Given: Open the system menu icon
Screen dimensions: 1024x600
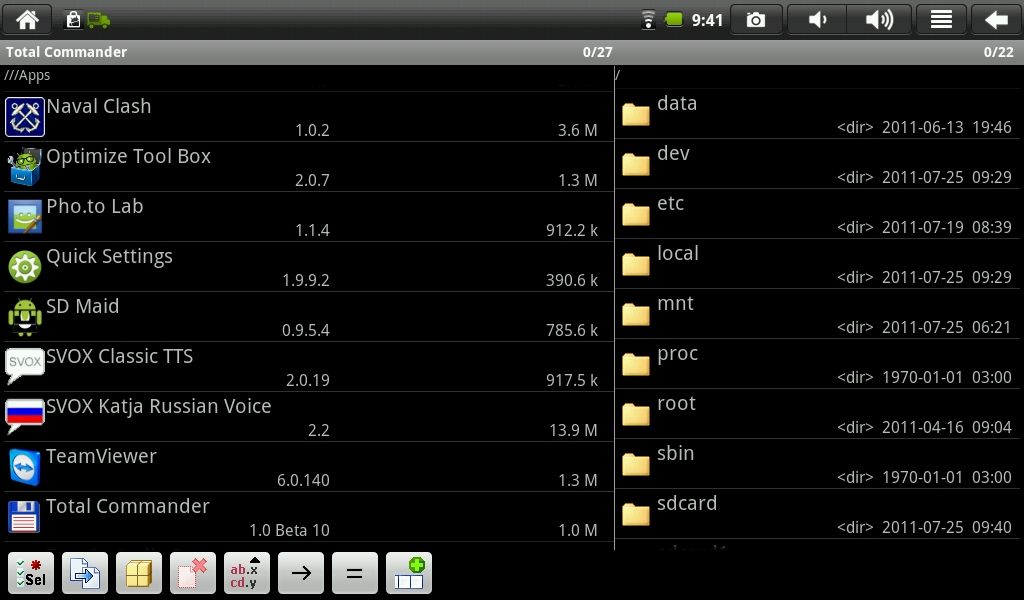Looking at the screenshot, I should (x=941, y=20).
